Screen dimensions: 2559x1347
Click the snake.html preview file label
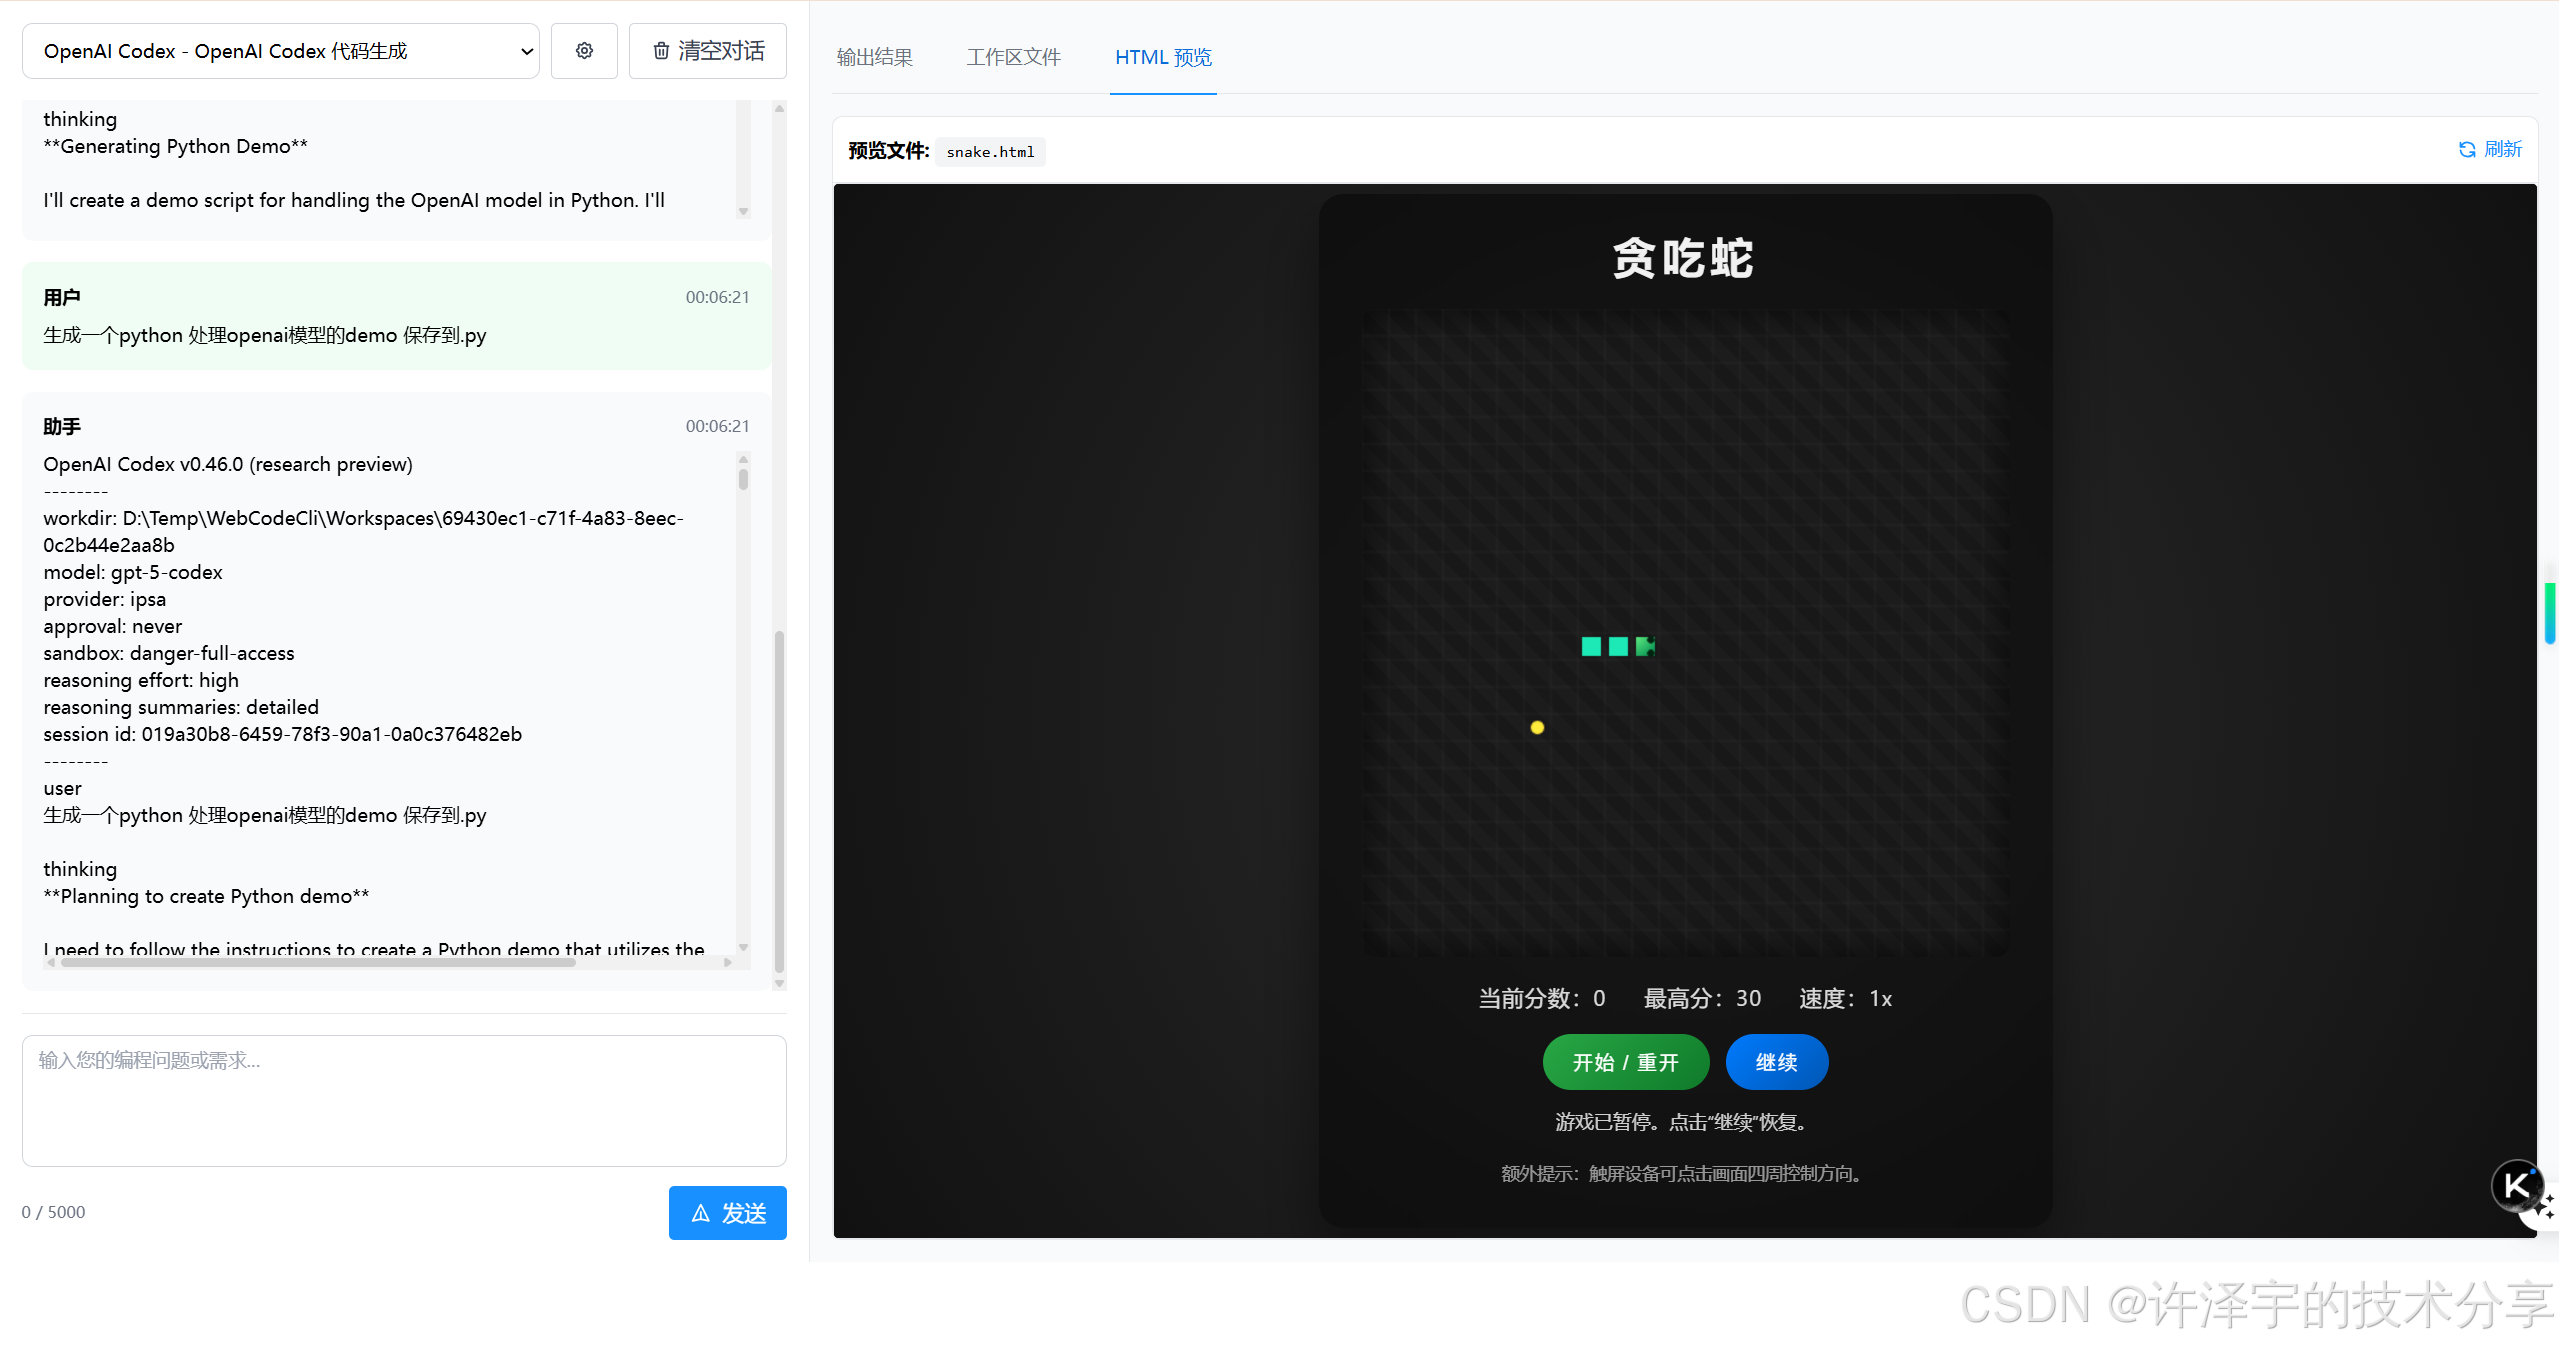click(x=990, y=152)
